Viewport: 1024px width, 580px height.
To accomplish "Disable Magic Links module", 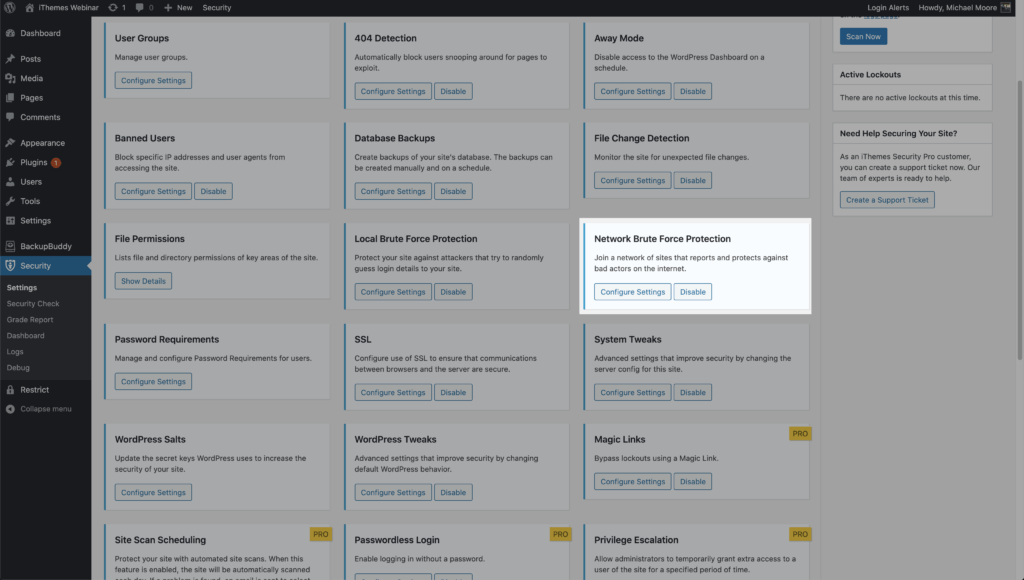I will 693,481.
